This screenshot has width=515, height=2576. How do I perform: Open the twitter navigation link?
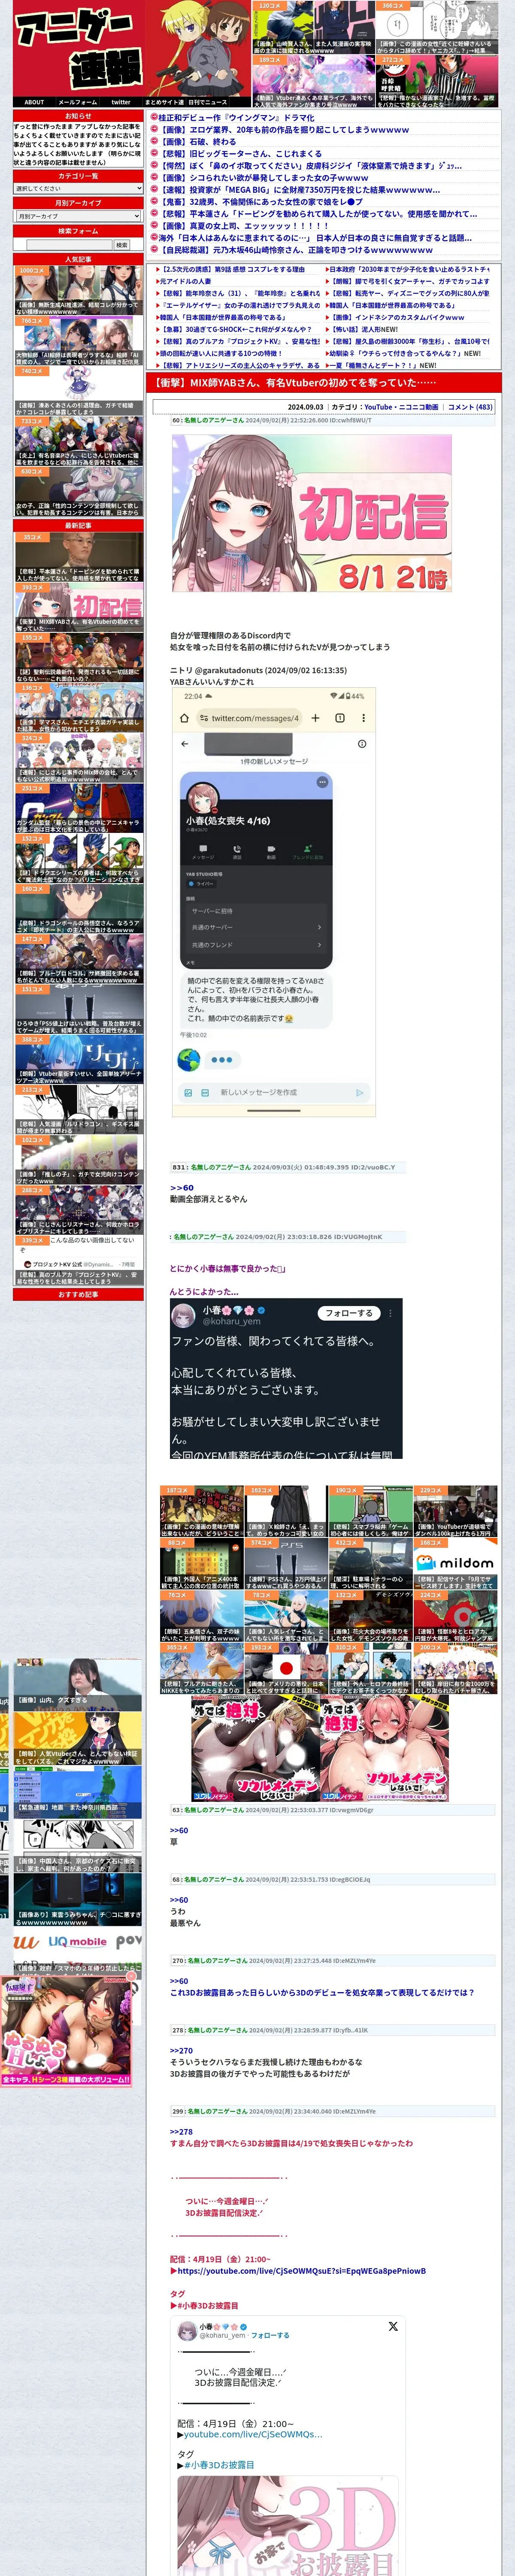pos(120,102)
